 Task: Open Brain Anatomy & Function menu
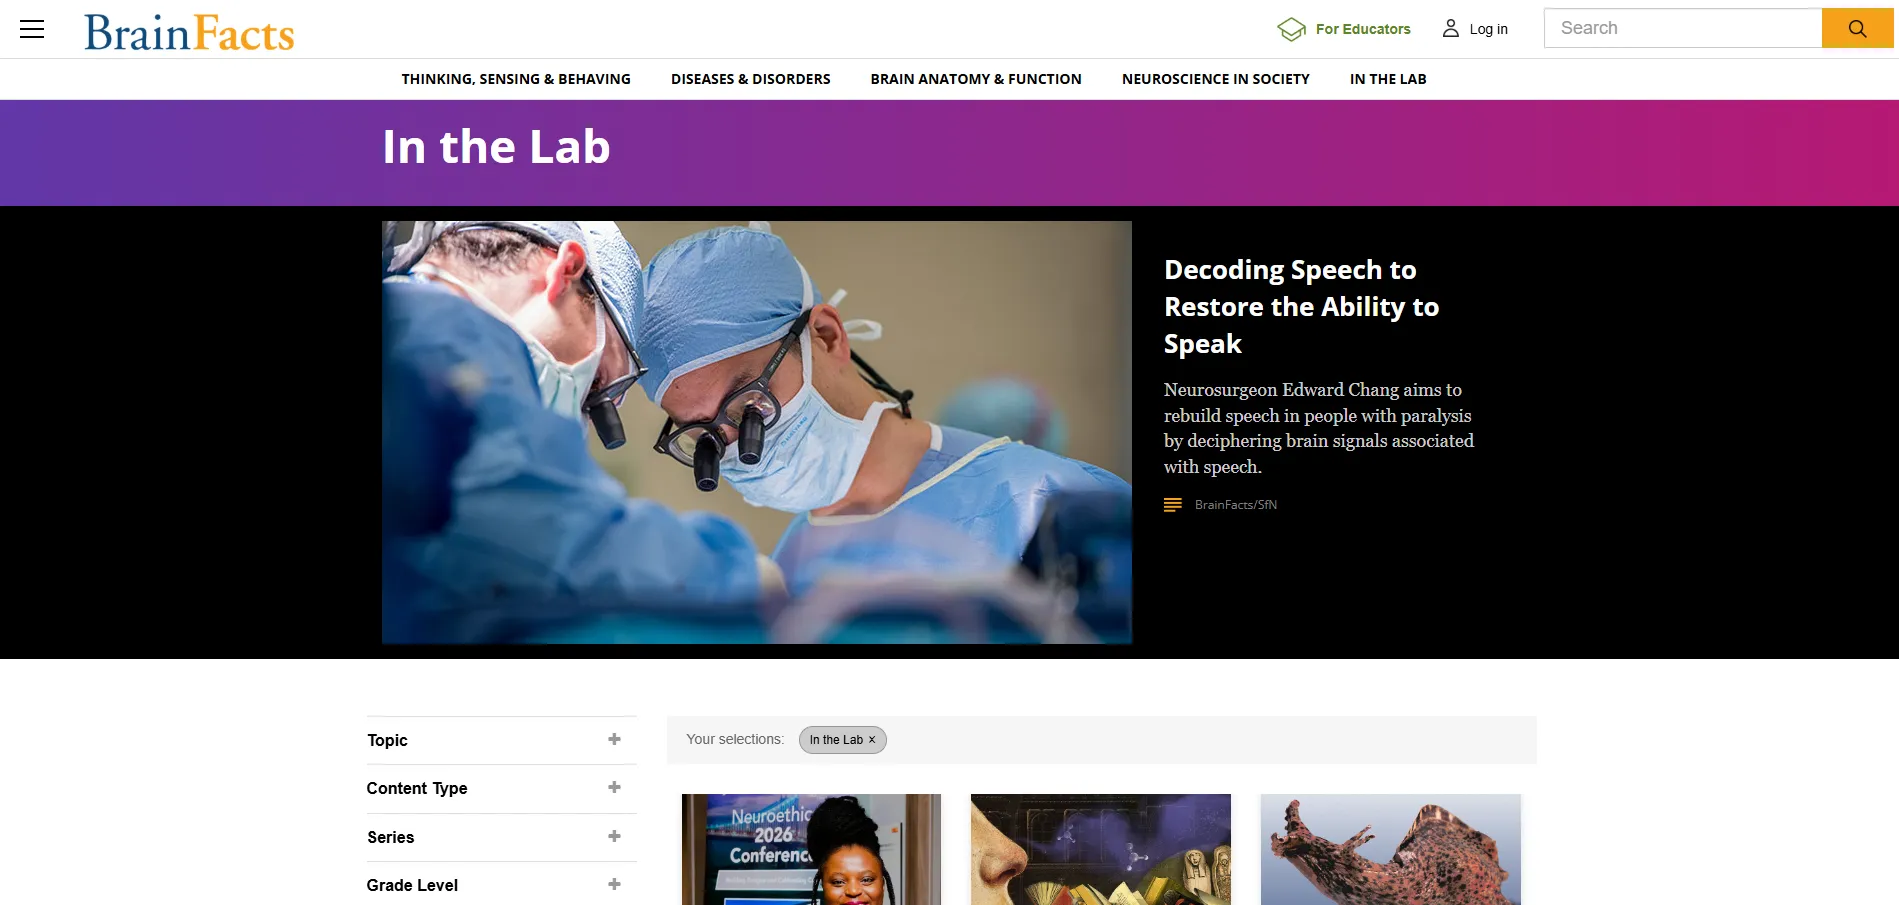976,79
